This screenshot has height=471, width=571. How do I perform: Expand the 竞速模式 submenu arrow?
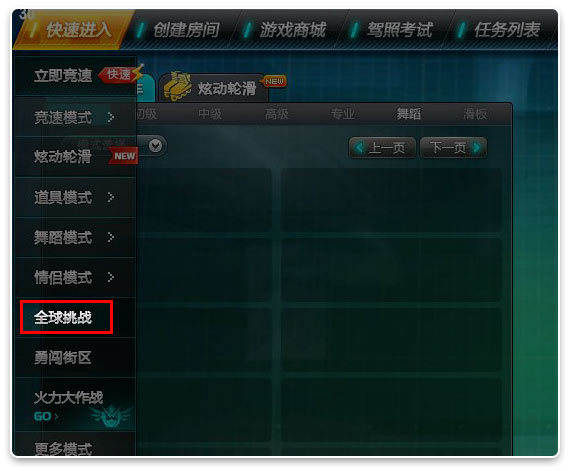coord(111,117)
